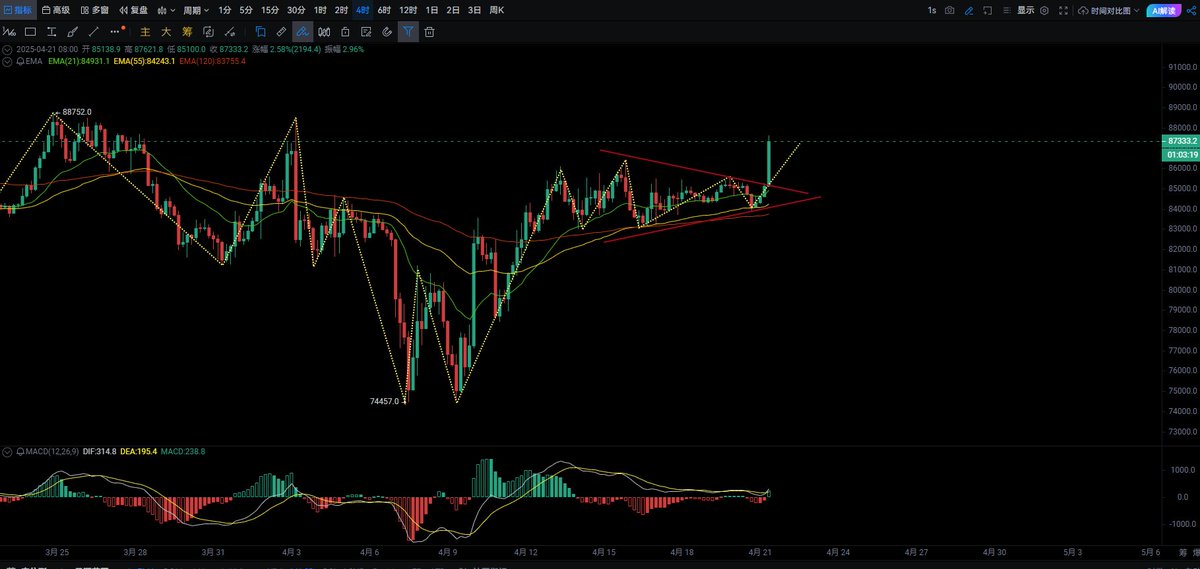Switch to the 2日 timeframe

(x=453, y=10)
